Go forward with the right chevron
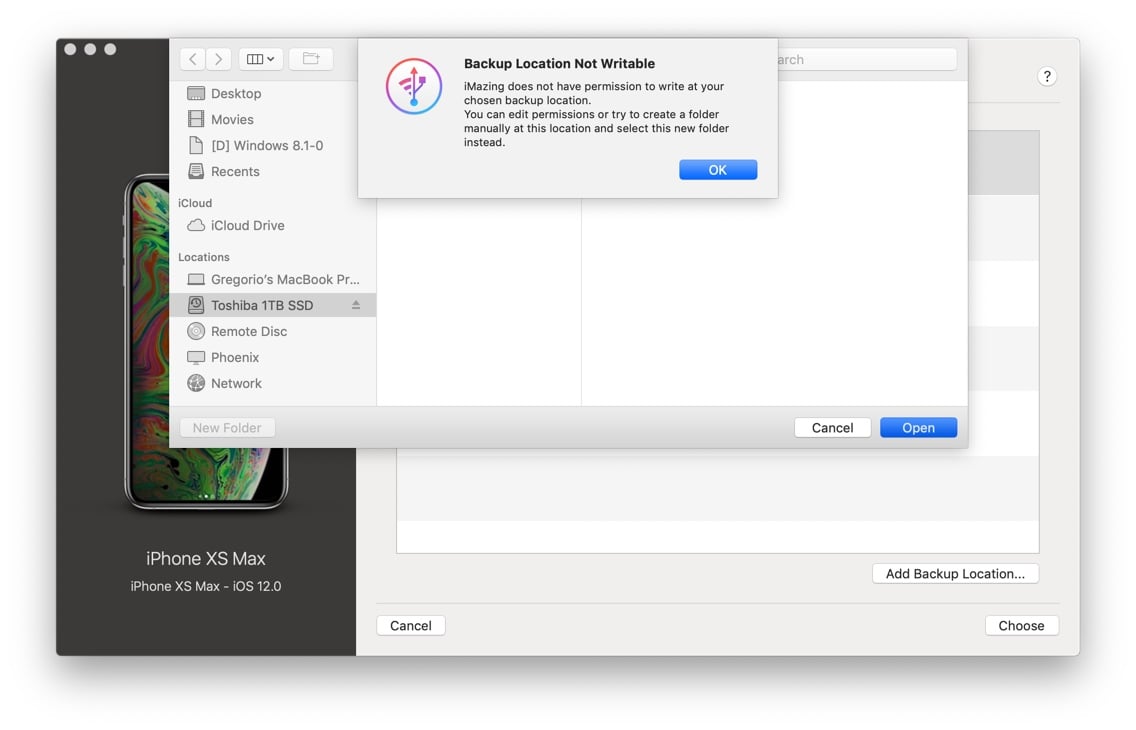 point(219,59)
